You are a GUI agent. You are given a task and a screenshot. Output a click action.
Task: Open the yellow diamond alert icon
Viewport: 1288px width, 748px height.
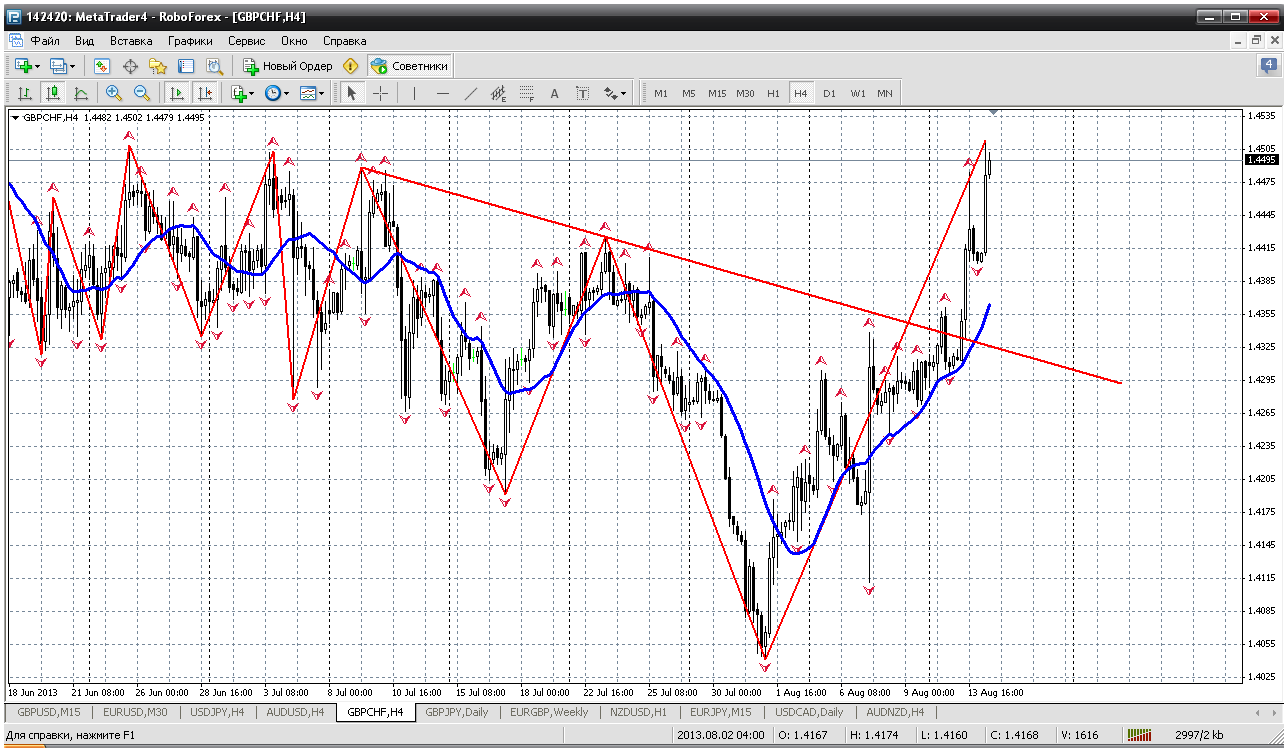point(350,66)
